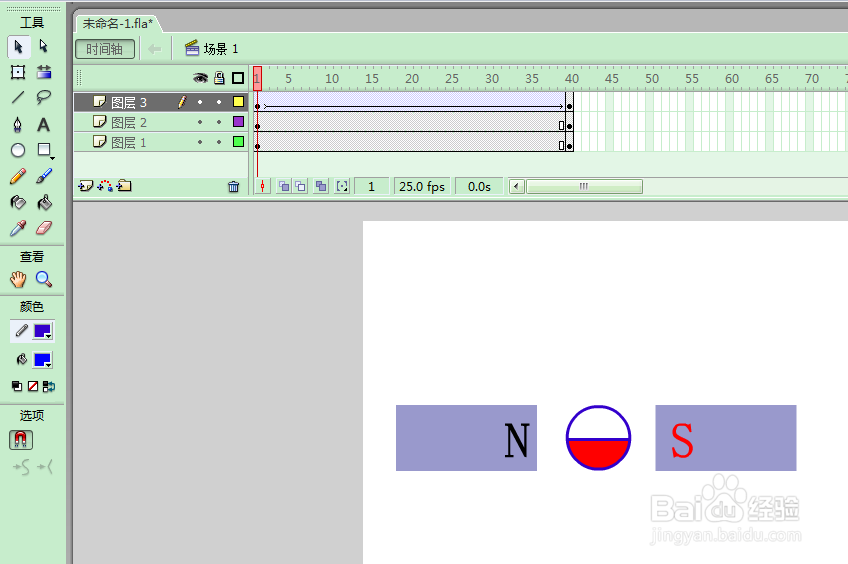Click the Insert Layer icon
The width and height of the screenshot is (848, 564).
coord(85,186)
